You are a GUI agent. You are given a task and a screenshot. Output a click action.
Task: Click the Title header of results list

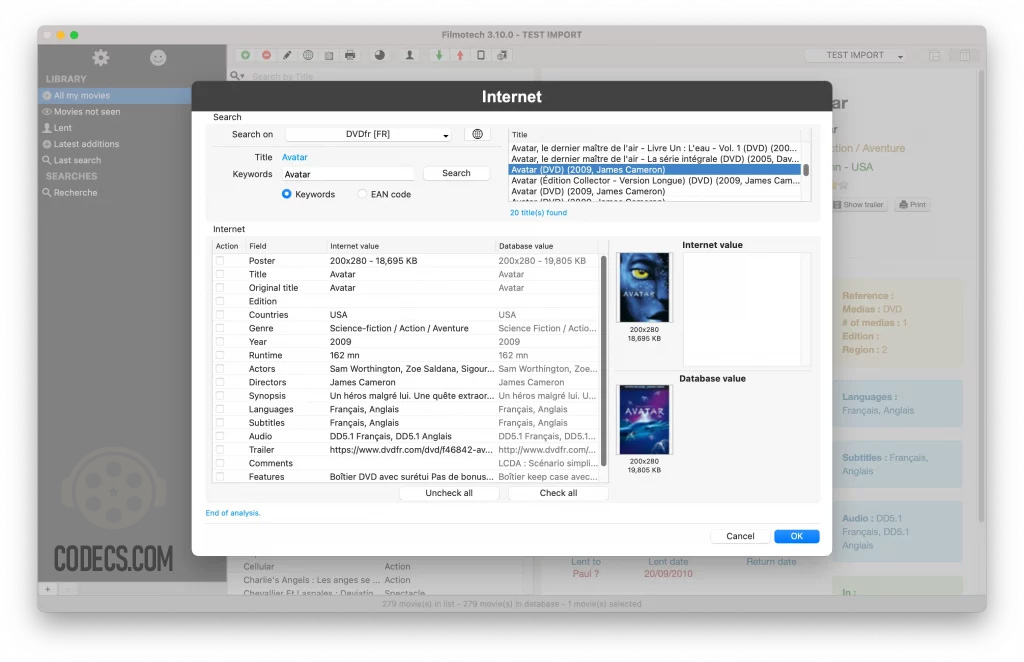click(655, 134)
